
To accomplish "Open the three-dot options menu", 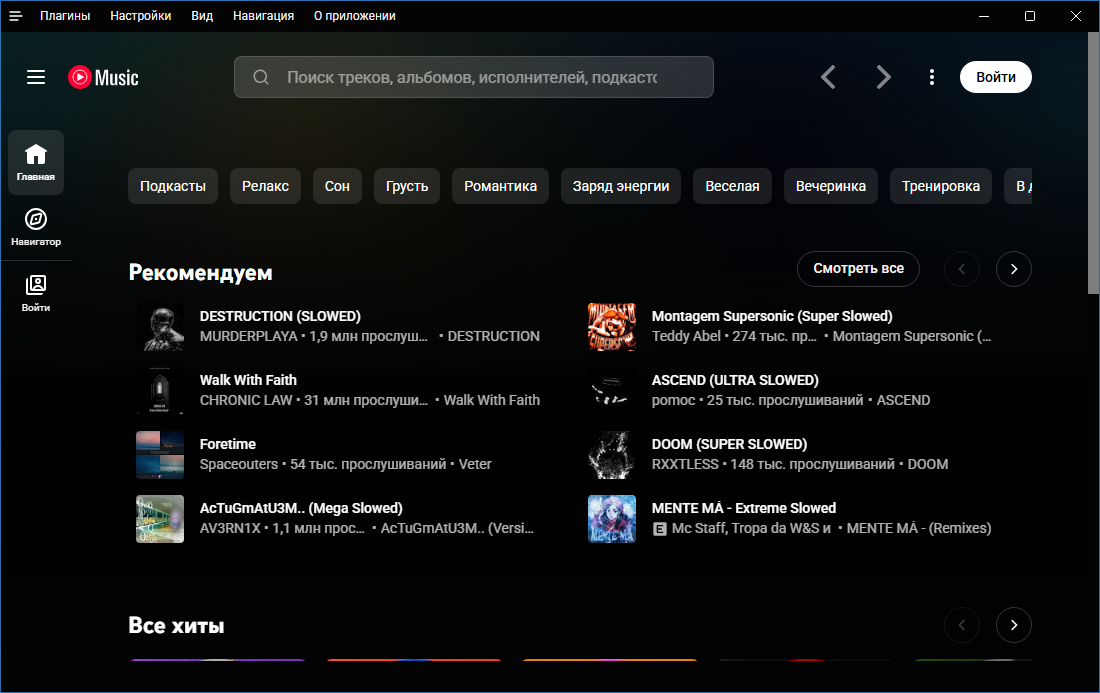I will tap(931, 77).
